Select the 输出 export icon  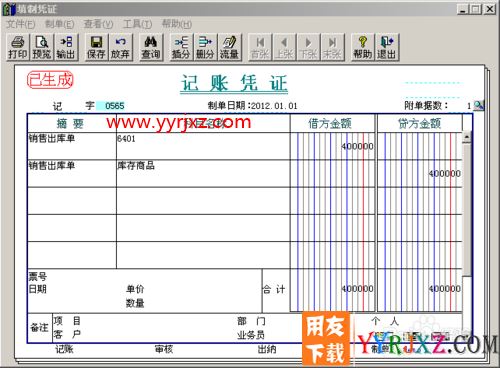click(66, 47)
